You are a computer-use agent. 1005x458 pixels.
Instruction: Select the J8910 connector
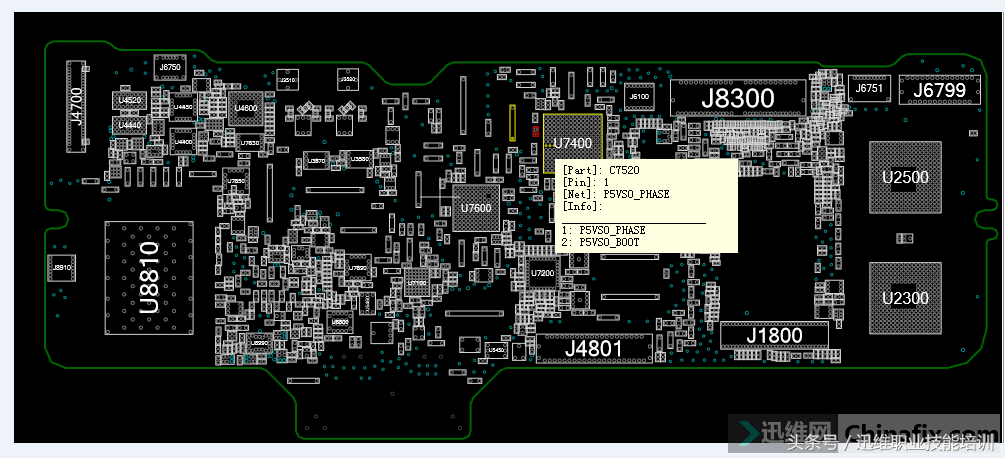[x=62, y=268]
